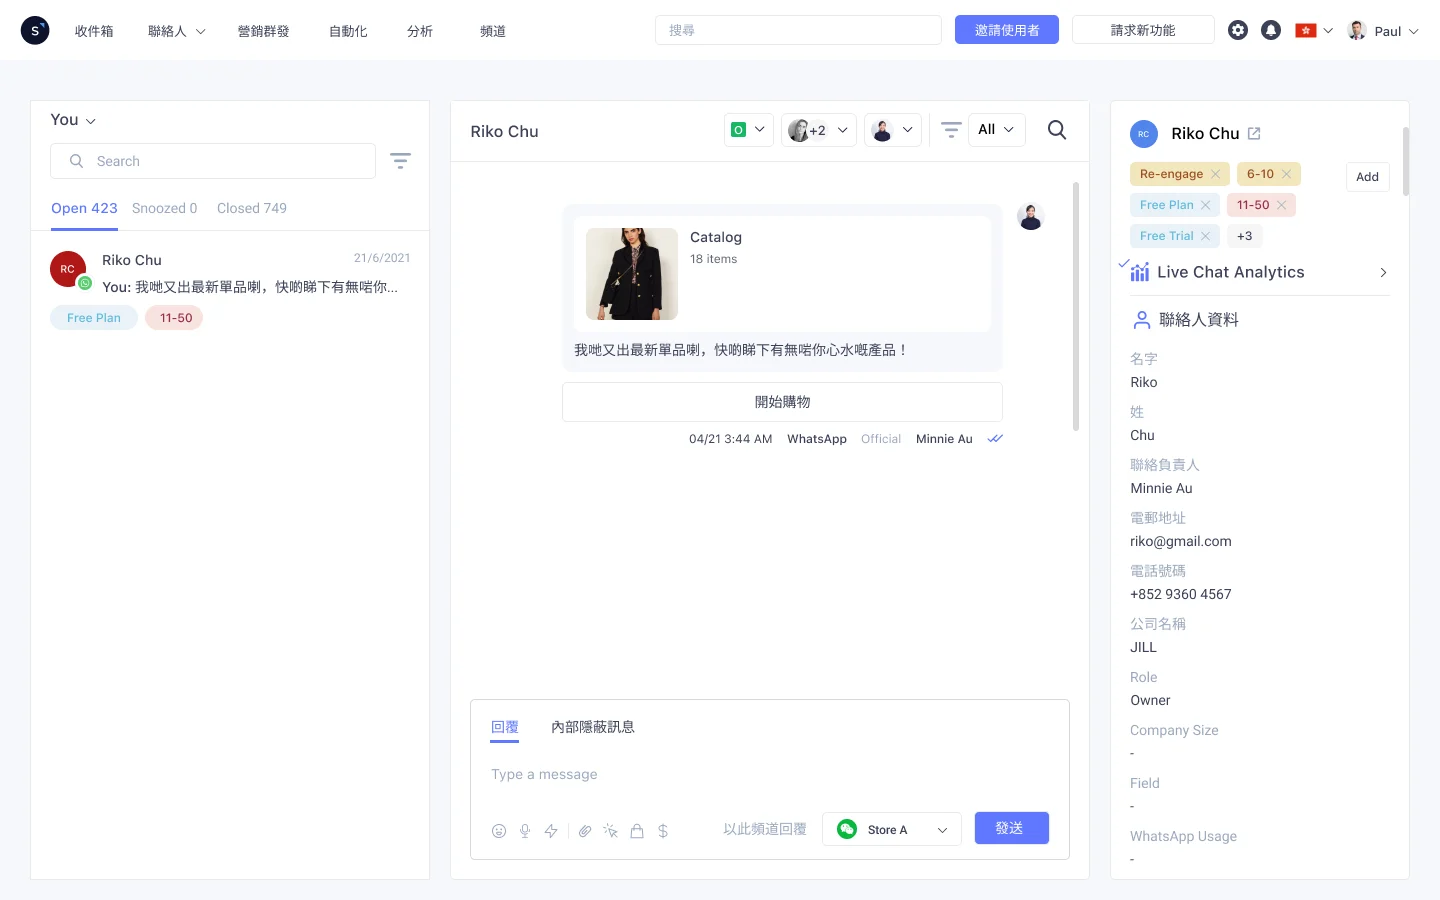The height and width of the screenshot is (900, 1440).
Task: Open quick replies with the lightning icon
Action: click(551, 830)
